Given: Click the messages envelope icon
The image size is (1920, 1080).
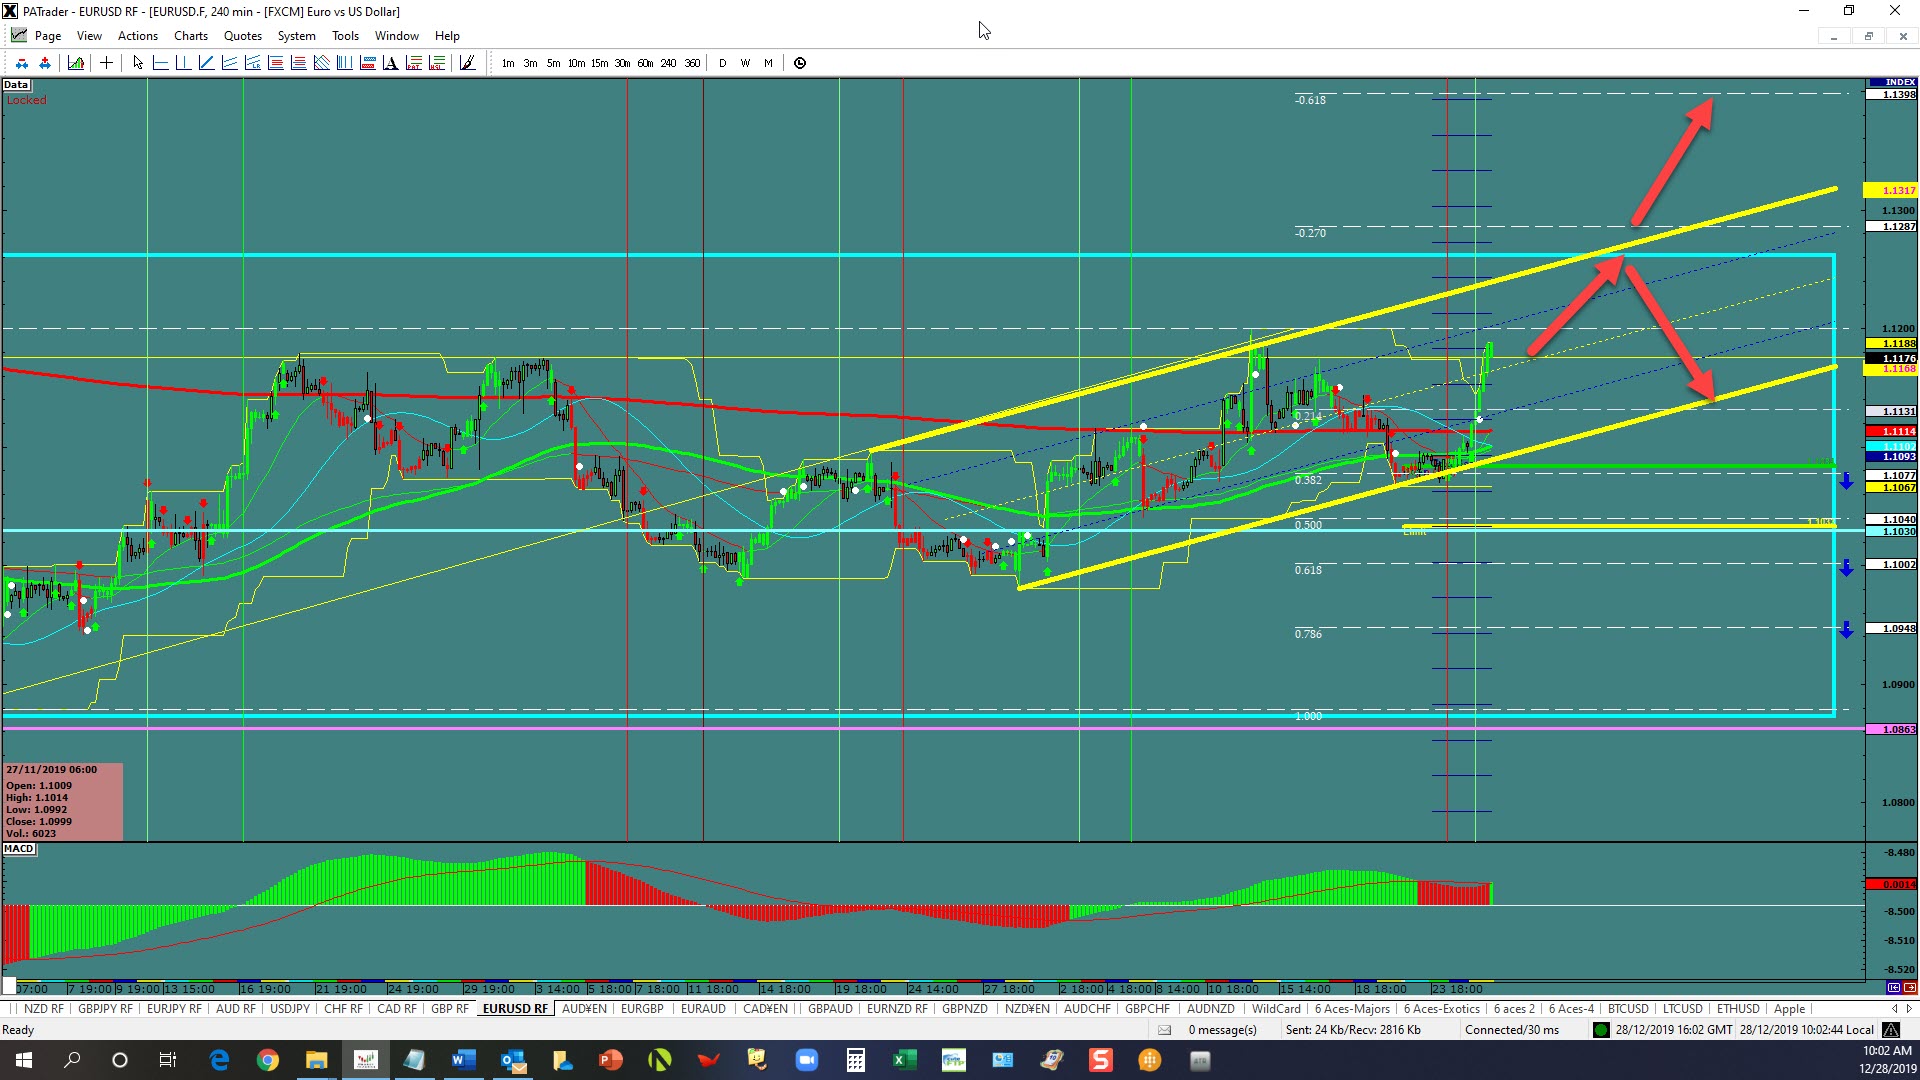Looking at the screenshot, I should 1164,1030.
